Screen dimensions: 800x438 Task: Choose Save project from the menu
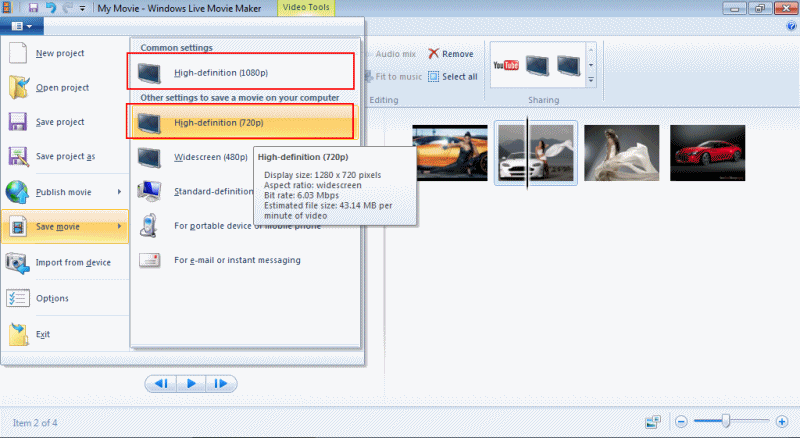click(x=65, y=122)
